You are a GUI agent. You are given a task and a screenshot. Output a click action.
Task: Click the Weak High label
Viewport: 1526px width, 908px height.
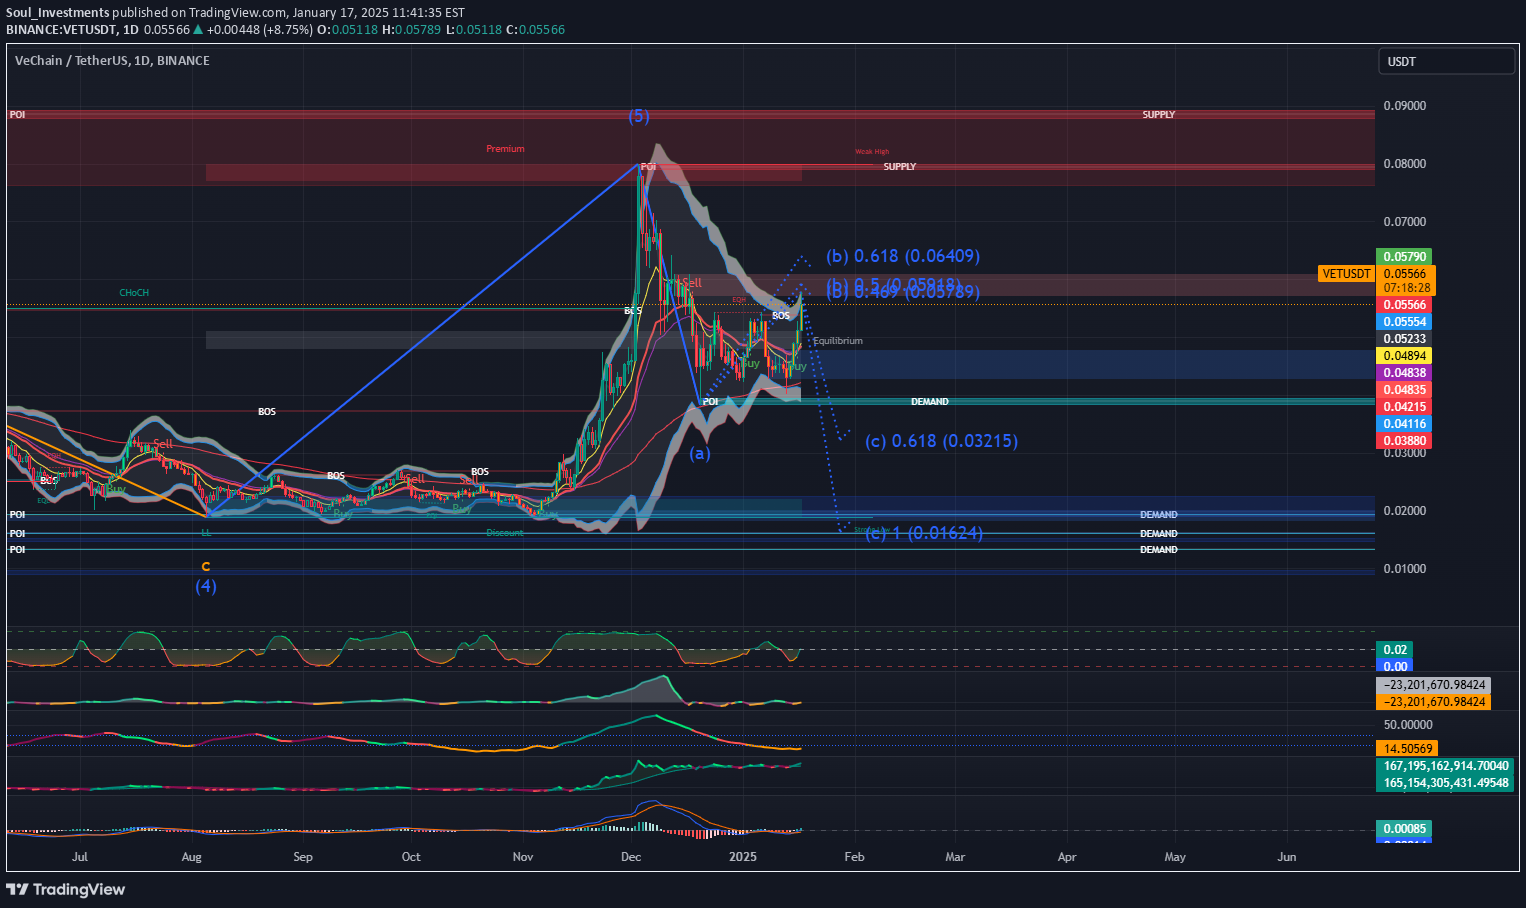click(872, 152)
